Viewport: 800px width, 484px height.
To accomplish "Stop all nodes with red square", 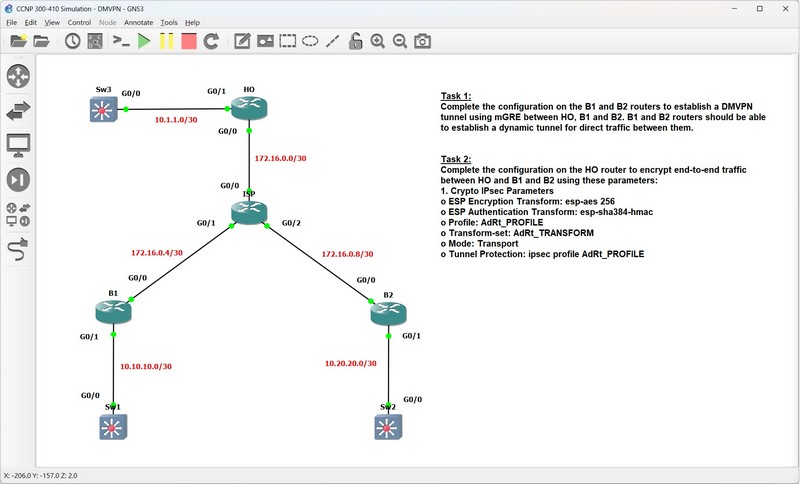I will pyautogui.click(x=189, y=41).
